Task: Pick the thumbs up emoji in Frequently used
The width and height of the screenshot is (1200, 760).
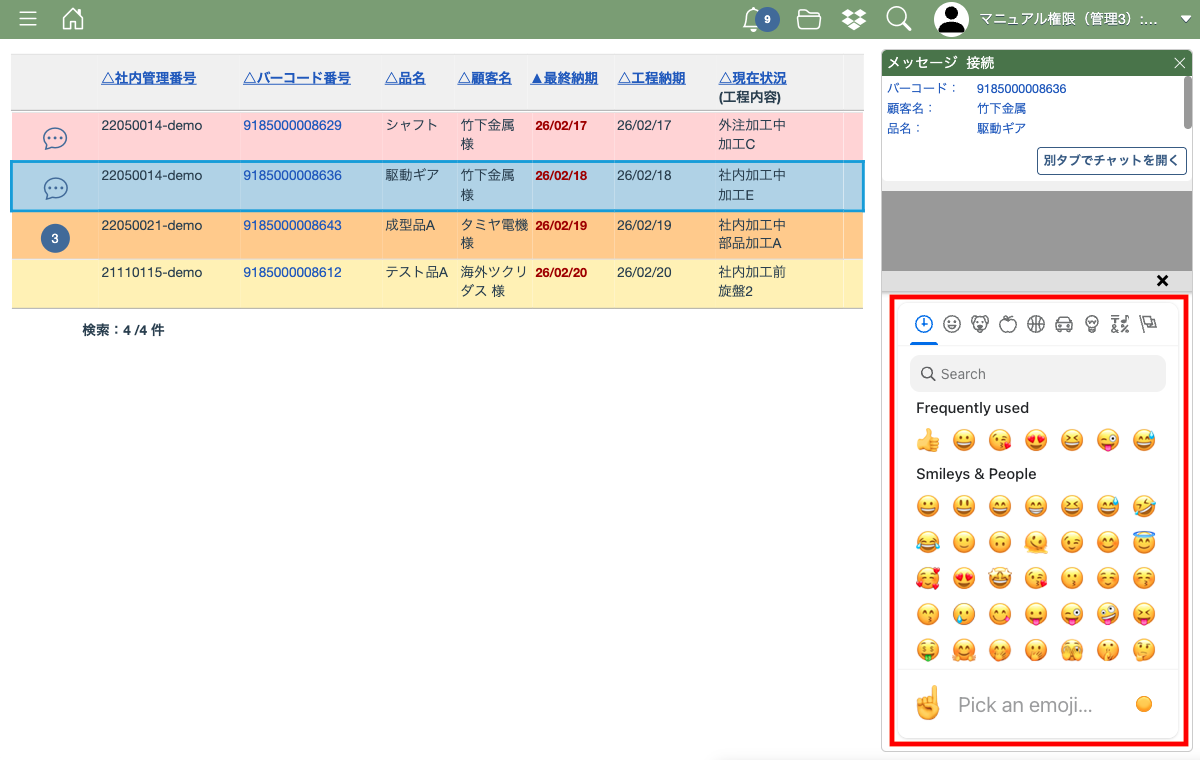Action: click(928, 440)
